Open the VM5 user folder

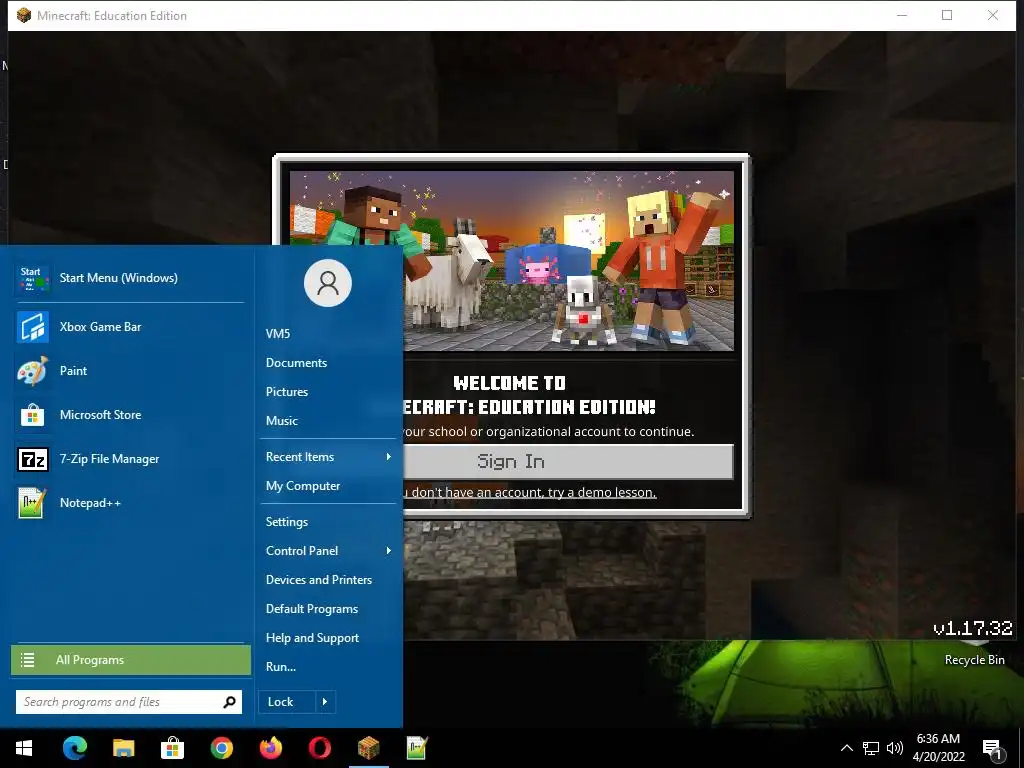278,334
